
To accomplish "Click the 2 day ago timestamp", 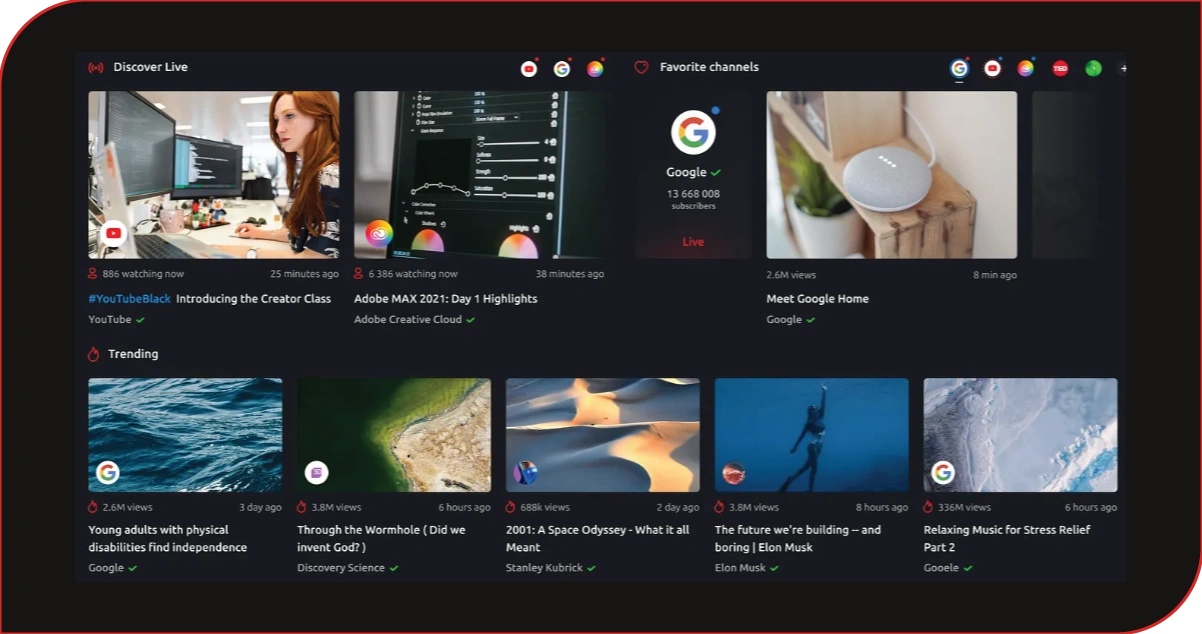I will pyautogui.click(x=678, y=508).
